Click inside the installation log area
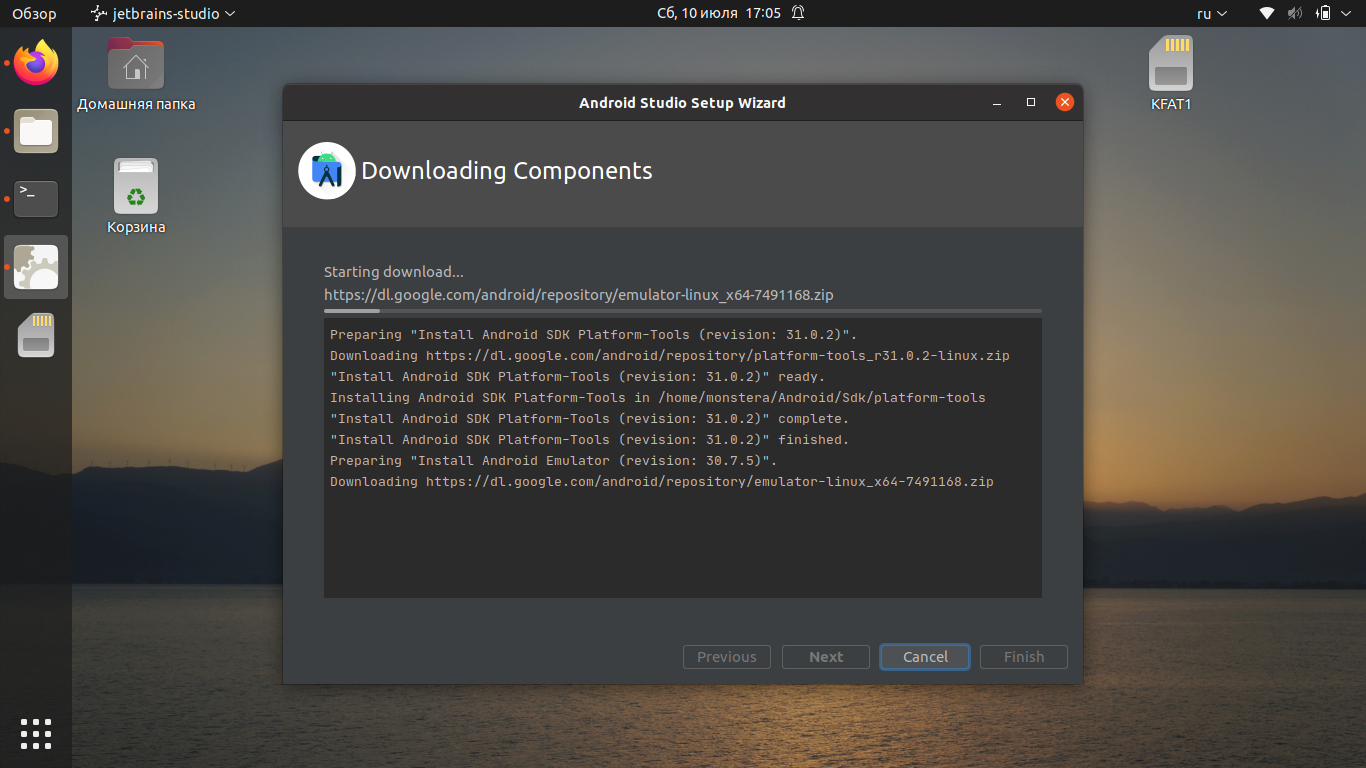 point(682,540)
